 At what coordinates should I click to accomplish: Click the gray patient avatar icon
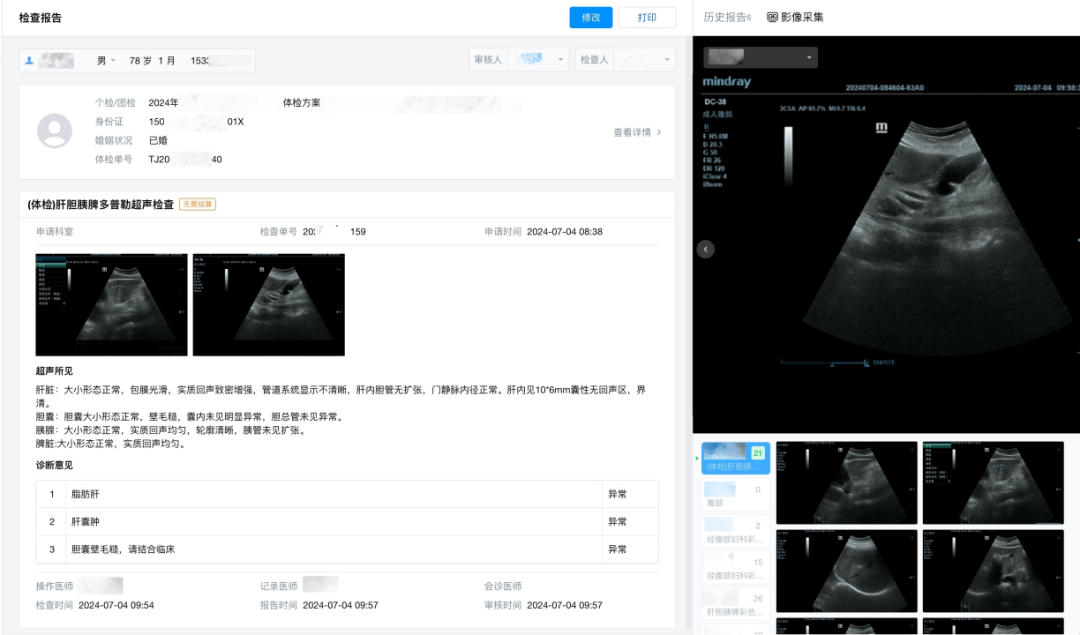(x=54, y=131)
